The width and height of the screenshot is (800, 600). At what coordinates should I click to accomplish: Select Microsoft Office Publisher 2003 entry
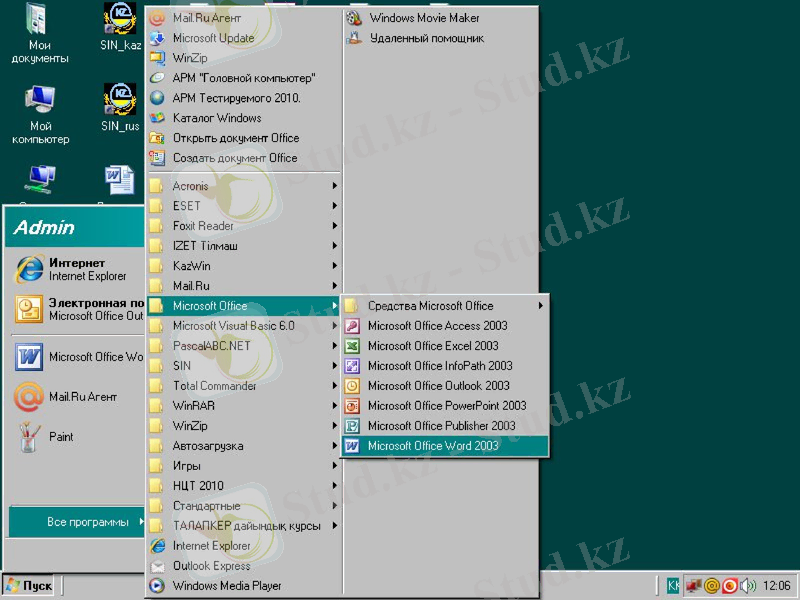(x=441, y=426)
